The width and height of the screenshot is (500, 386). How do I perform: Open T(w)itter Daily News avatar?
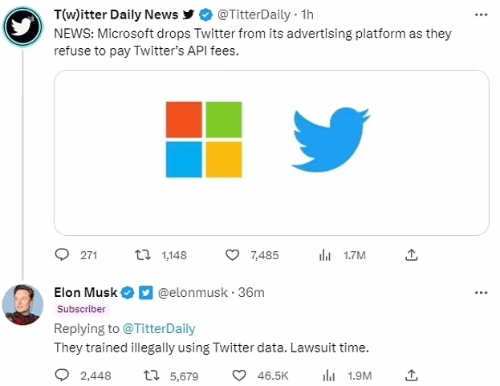(23, 26)
